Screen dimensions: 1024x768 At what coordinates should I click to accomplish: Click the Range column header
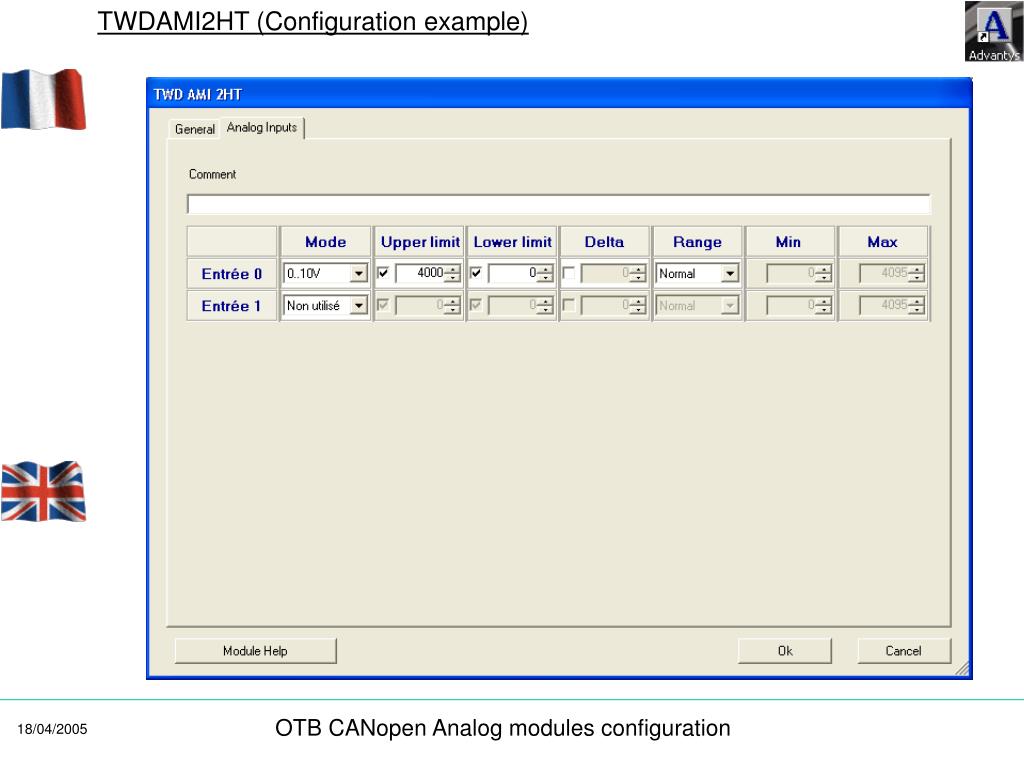click(697, 242)
